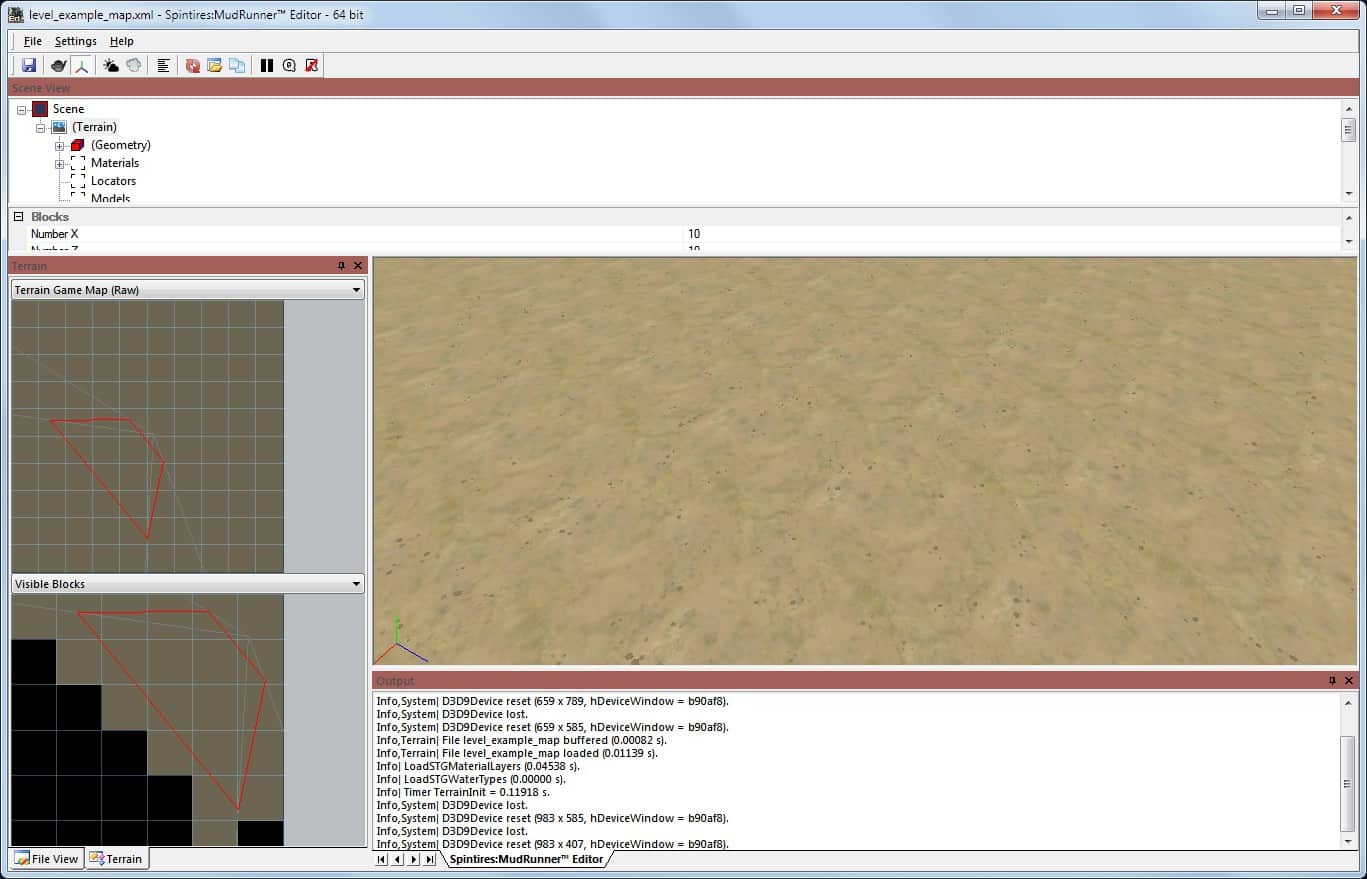Screen dimensions: 1367x879
Task: Collapse the Blocks property section
Action: tap(18, 217)
